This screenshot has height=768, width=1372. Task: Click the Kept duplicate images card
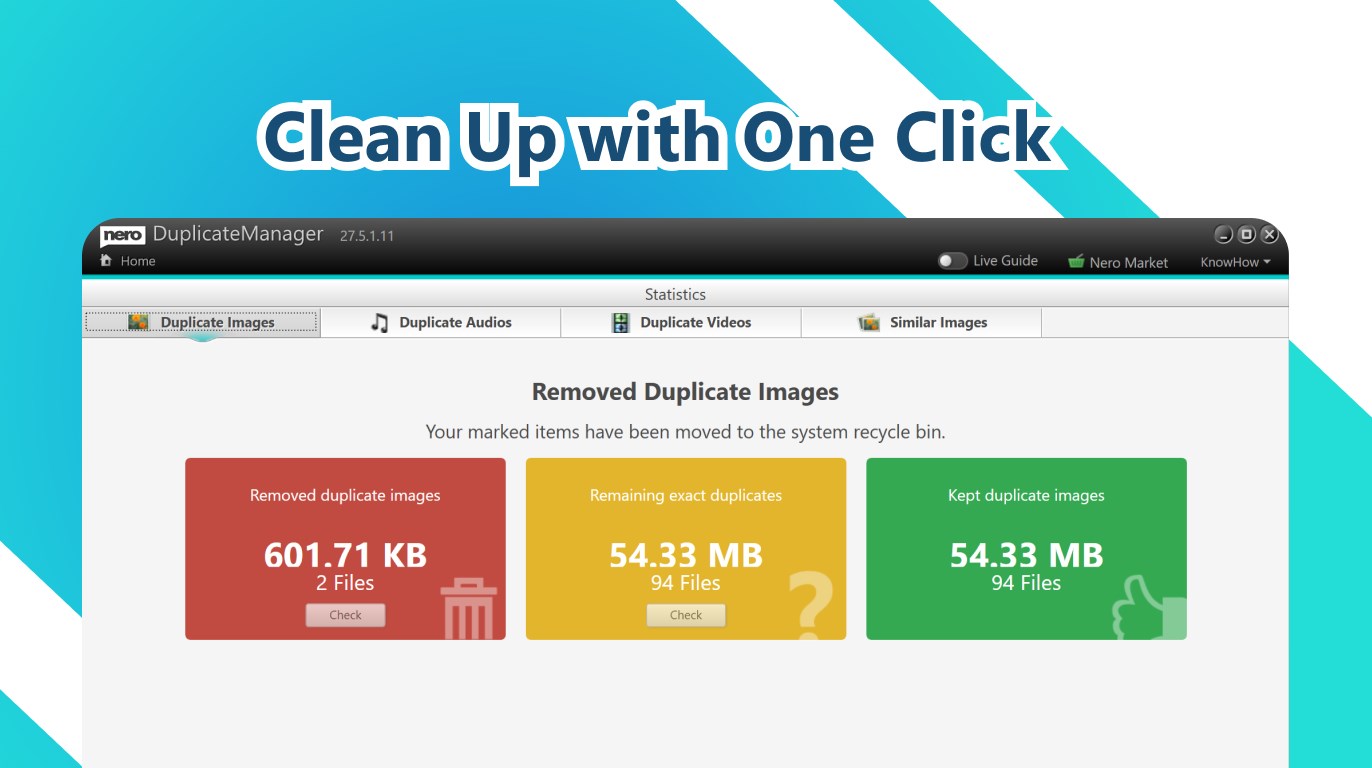1026,549
